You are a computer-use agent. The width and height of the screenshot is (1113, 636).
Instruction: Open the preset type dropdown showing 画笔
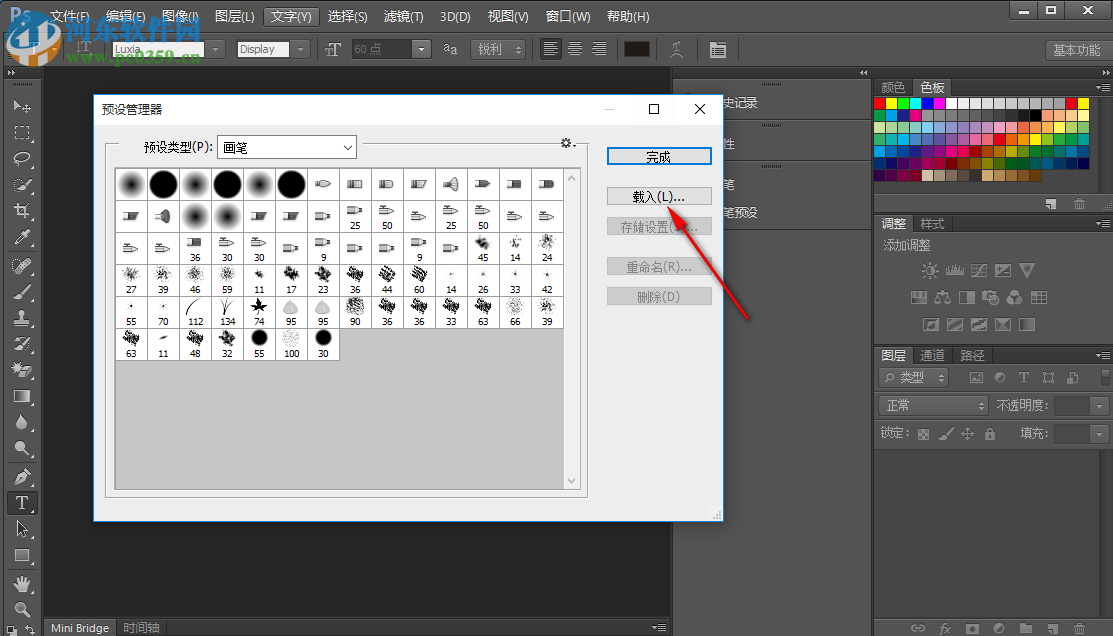tap(287, 147)
